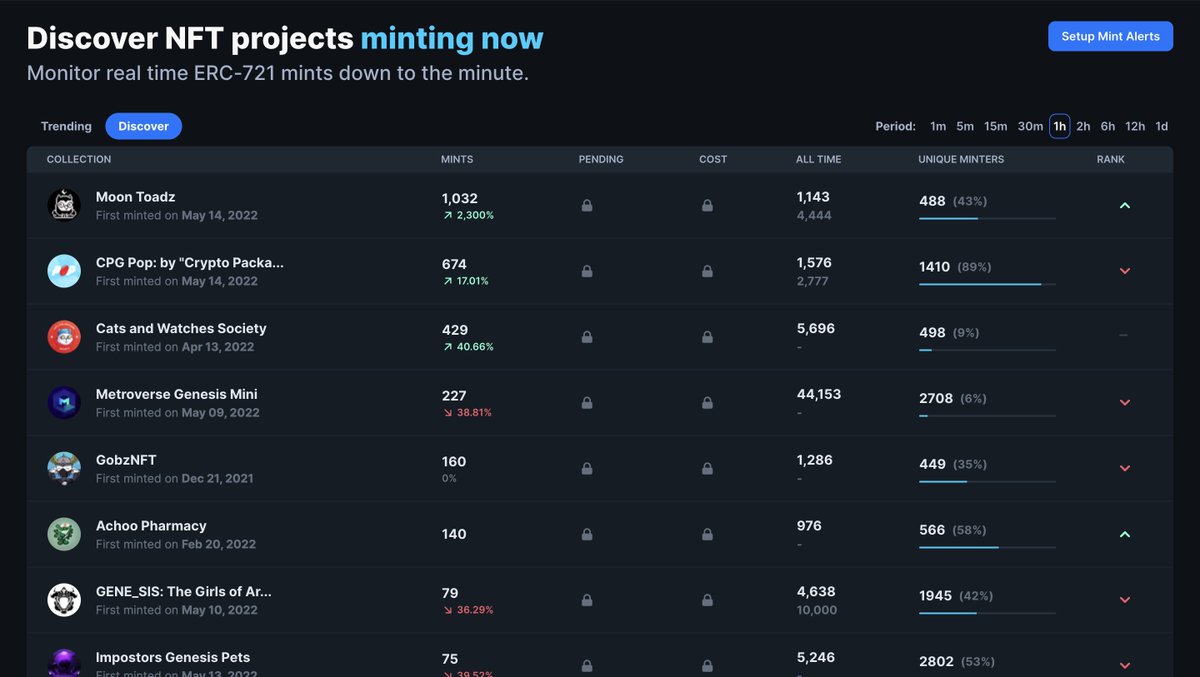
Task: Click CPG Pop rank down arrow
Action: 1124,271
